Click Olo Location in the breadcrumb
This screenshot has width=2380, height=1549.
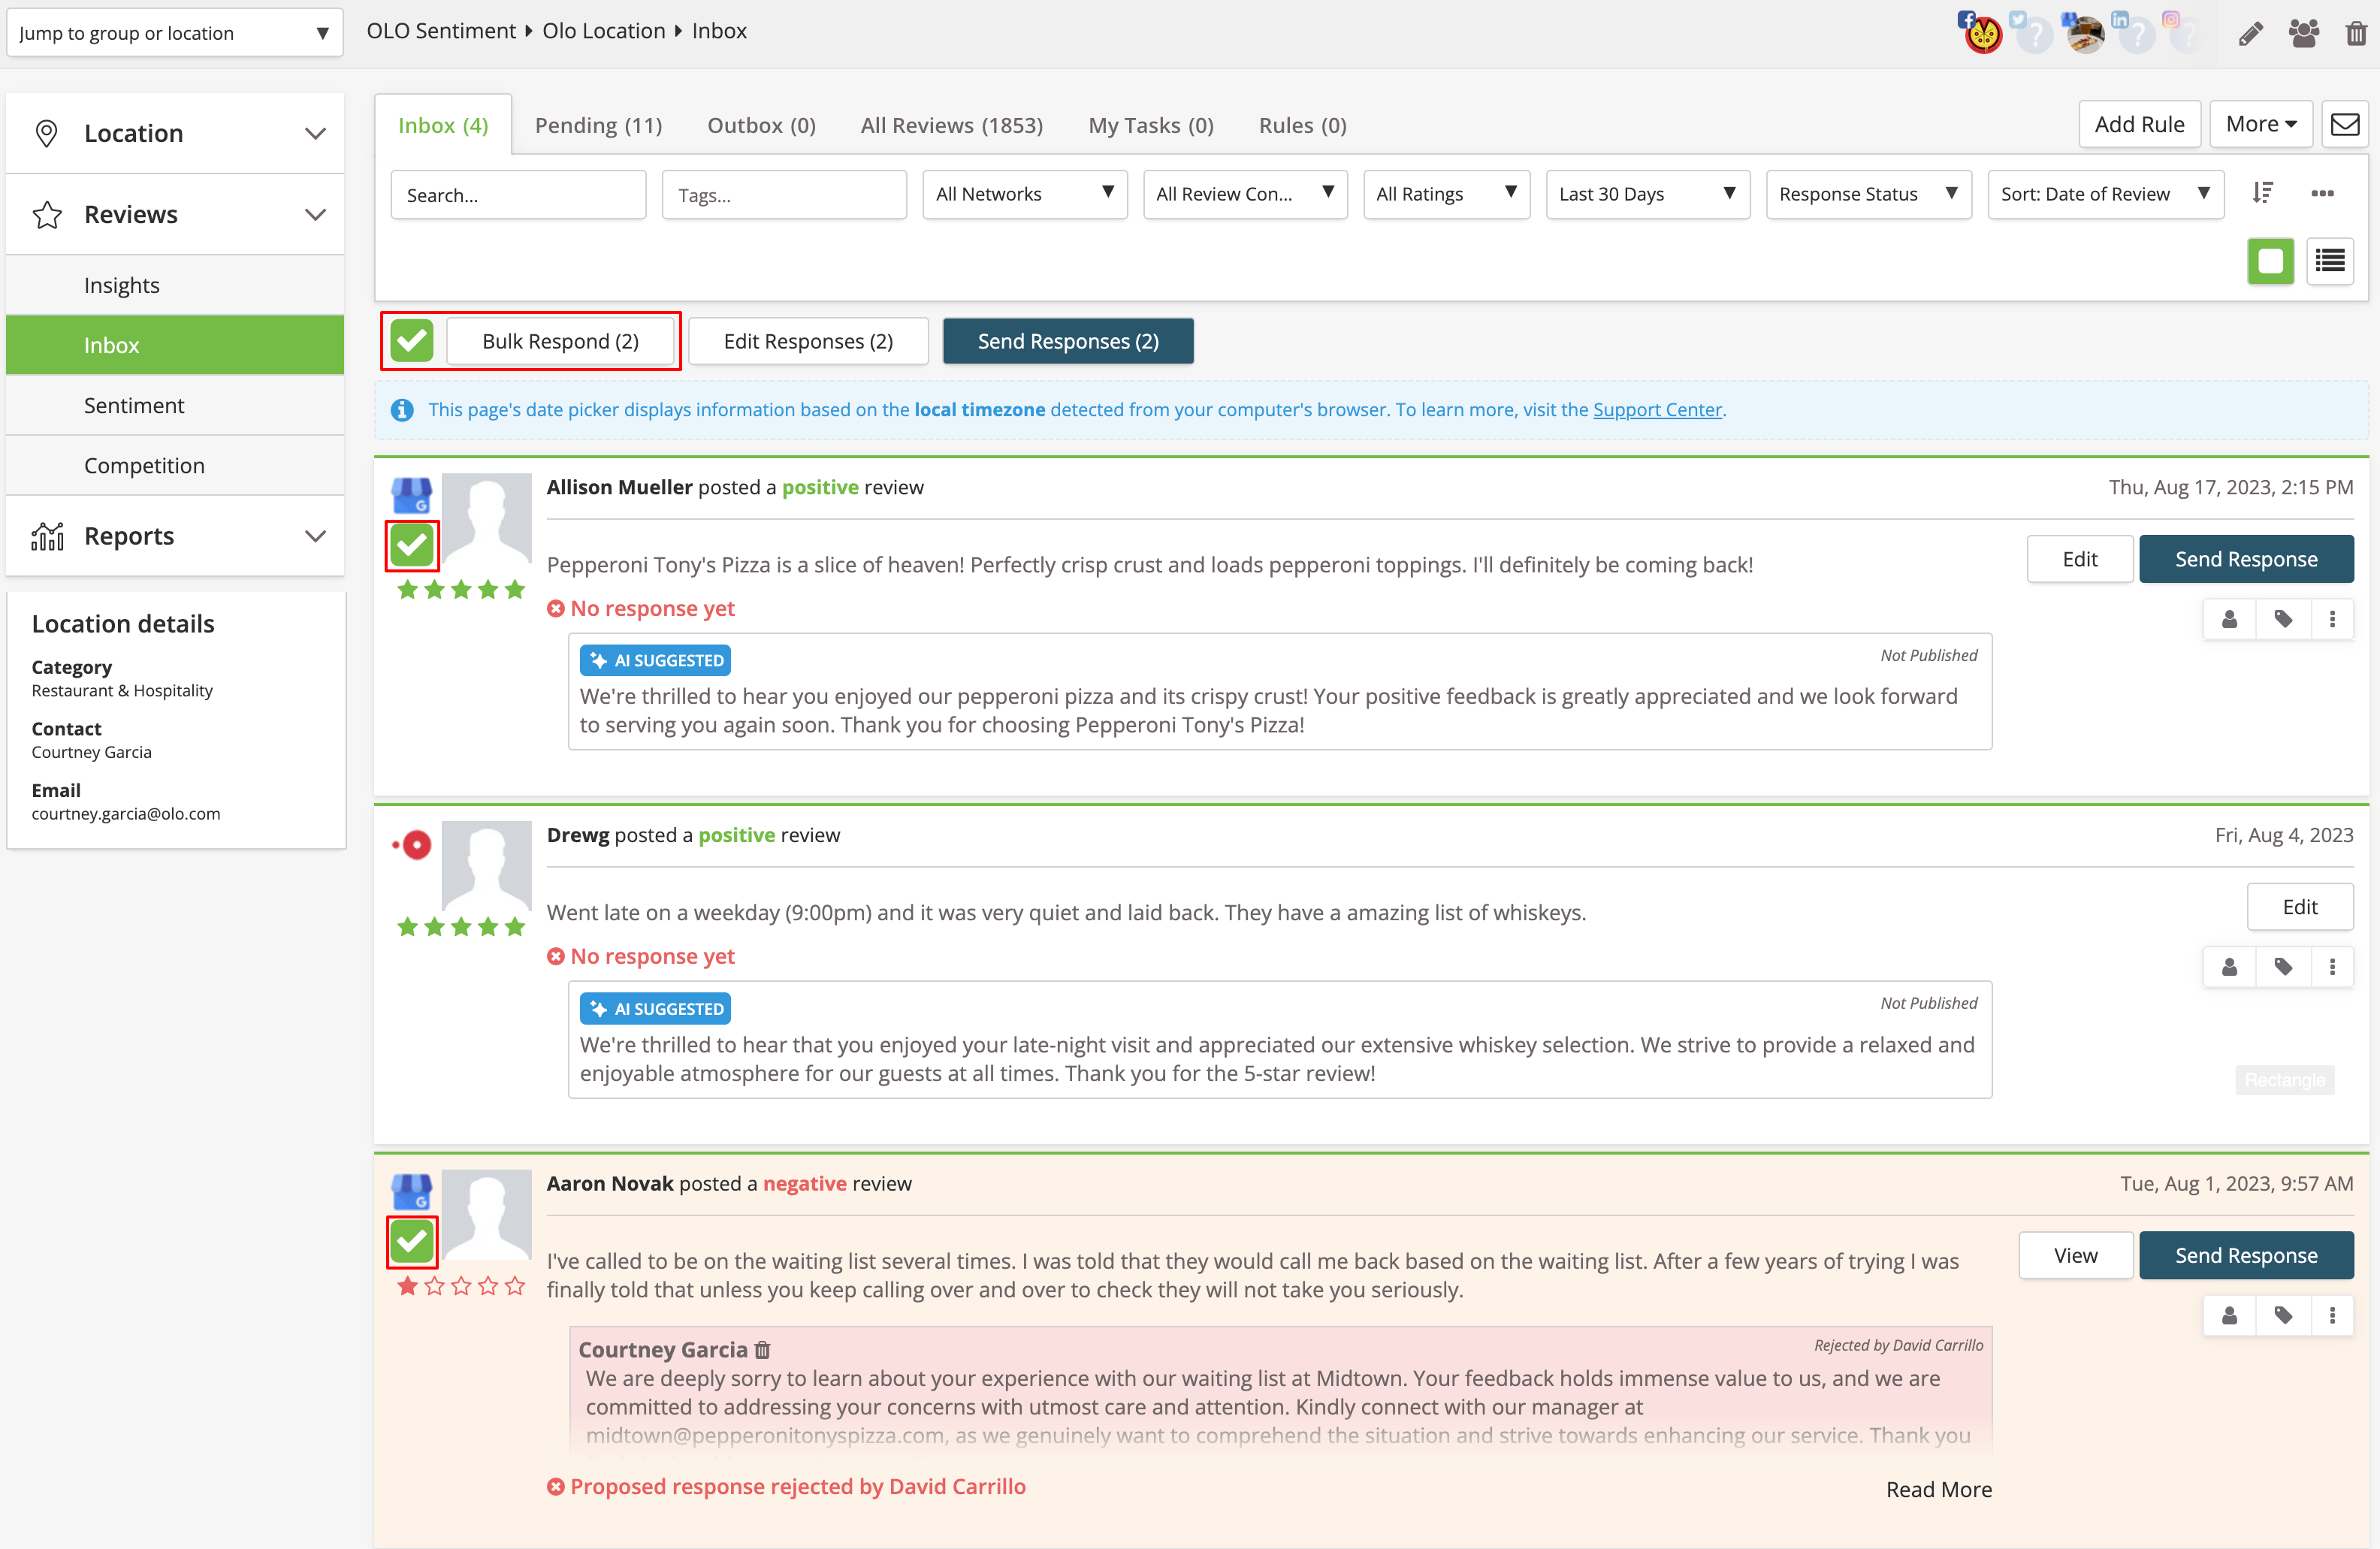[604, 31]
